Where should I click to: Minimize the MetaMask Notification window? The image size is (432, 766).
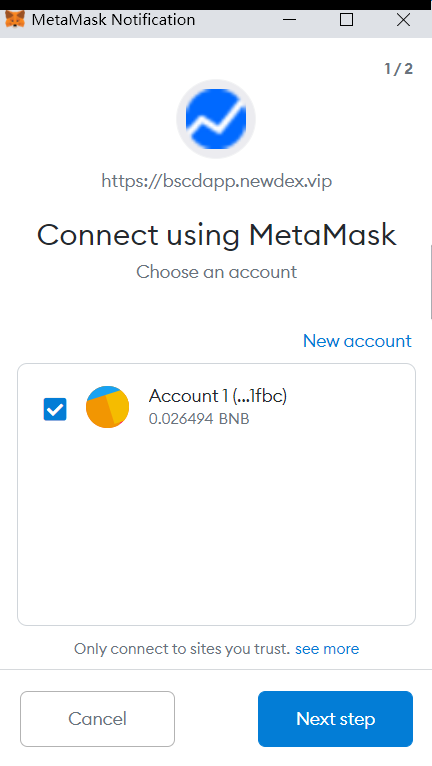coord(289,20)
